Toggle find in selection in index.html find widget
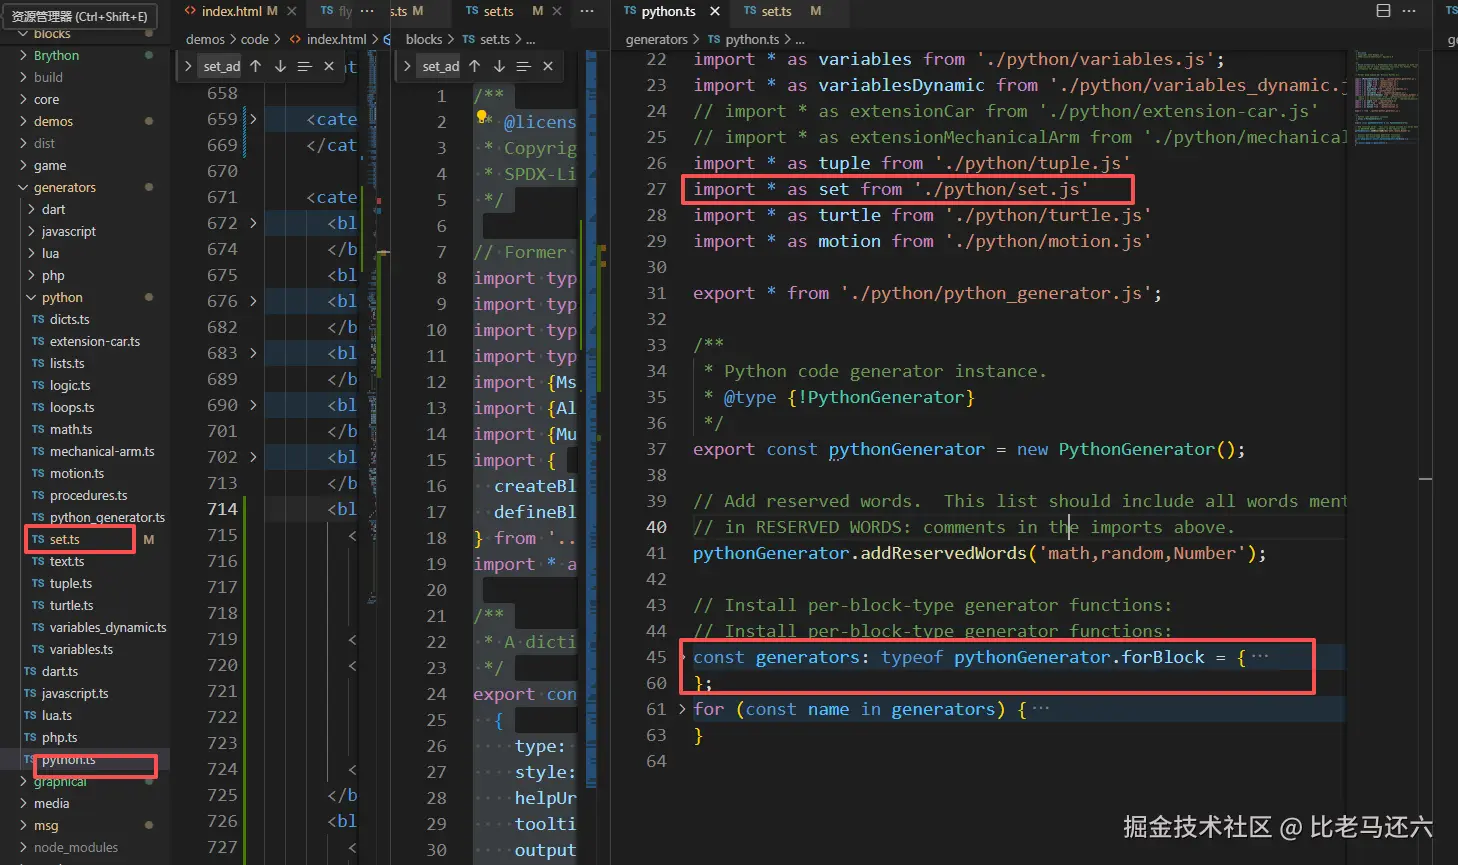1458x865 pixels. coord(304,66)
